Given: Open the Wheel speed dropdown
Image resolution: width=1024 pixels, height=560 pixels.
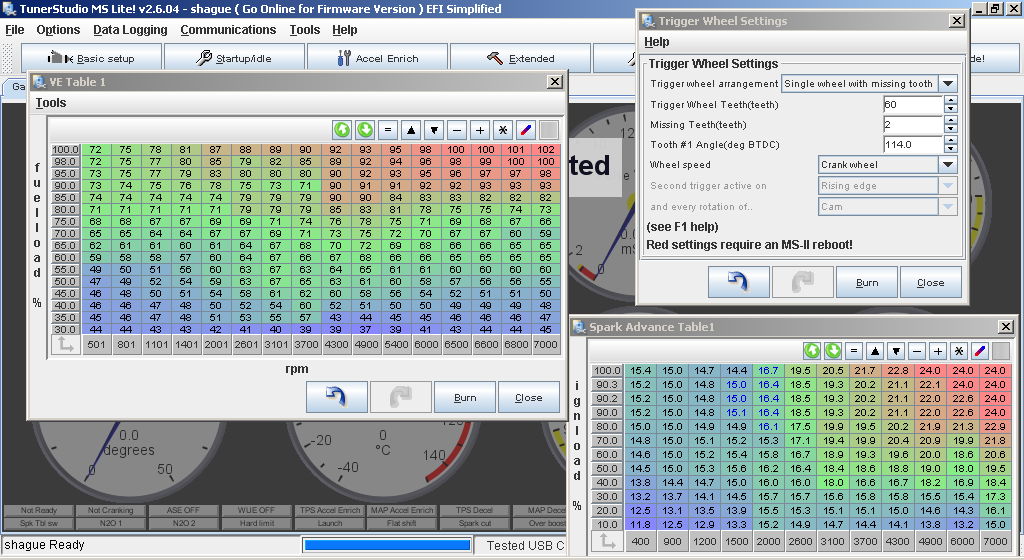Looking at the screenshot, I should (x=948, y=164).
